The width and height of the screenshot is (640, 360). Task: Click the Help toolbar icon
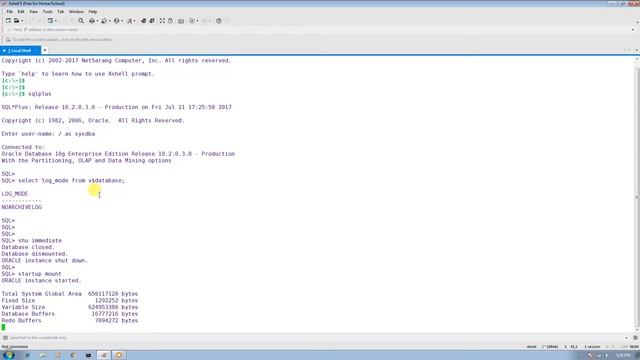pos(219,20)
